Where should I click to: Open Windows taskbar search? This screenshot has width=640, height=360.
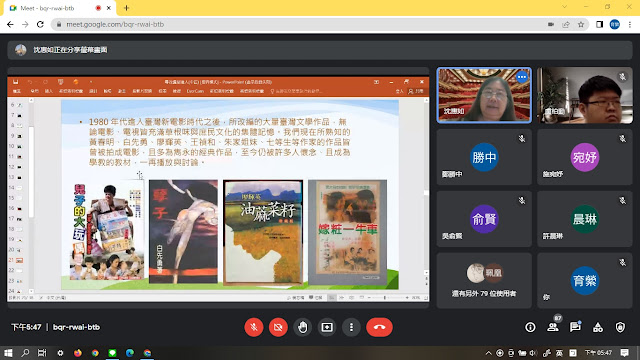(25, 353)
